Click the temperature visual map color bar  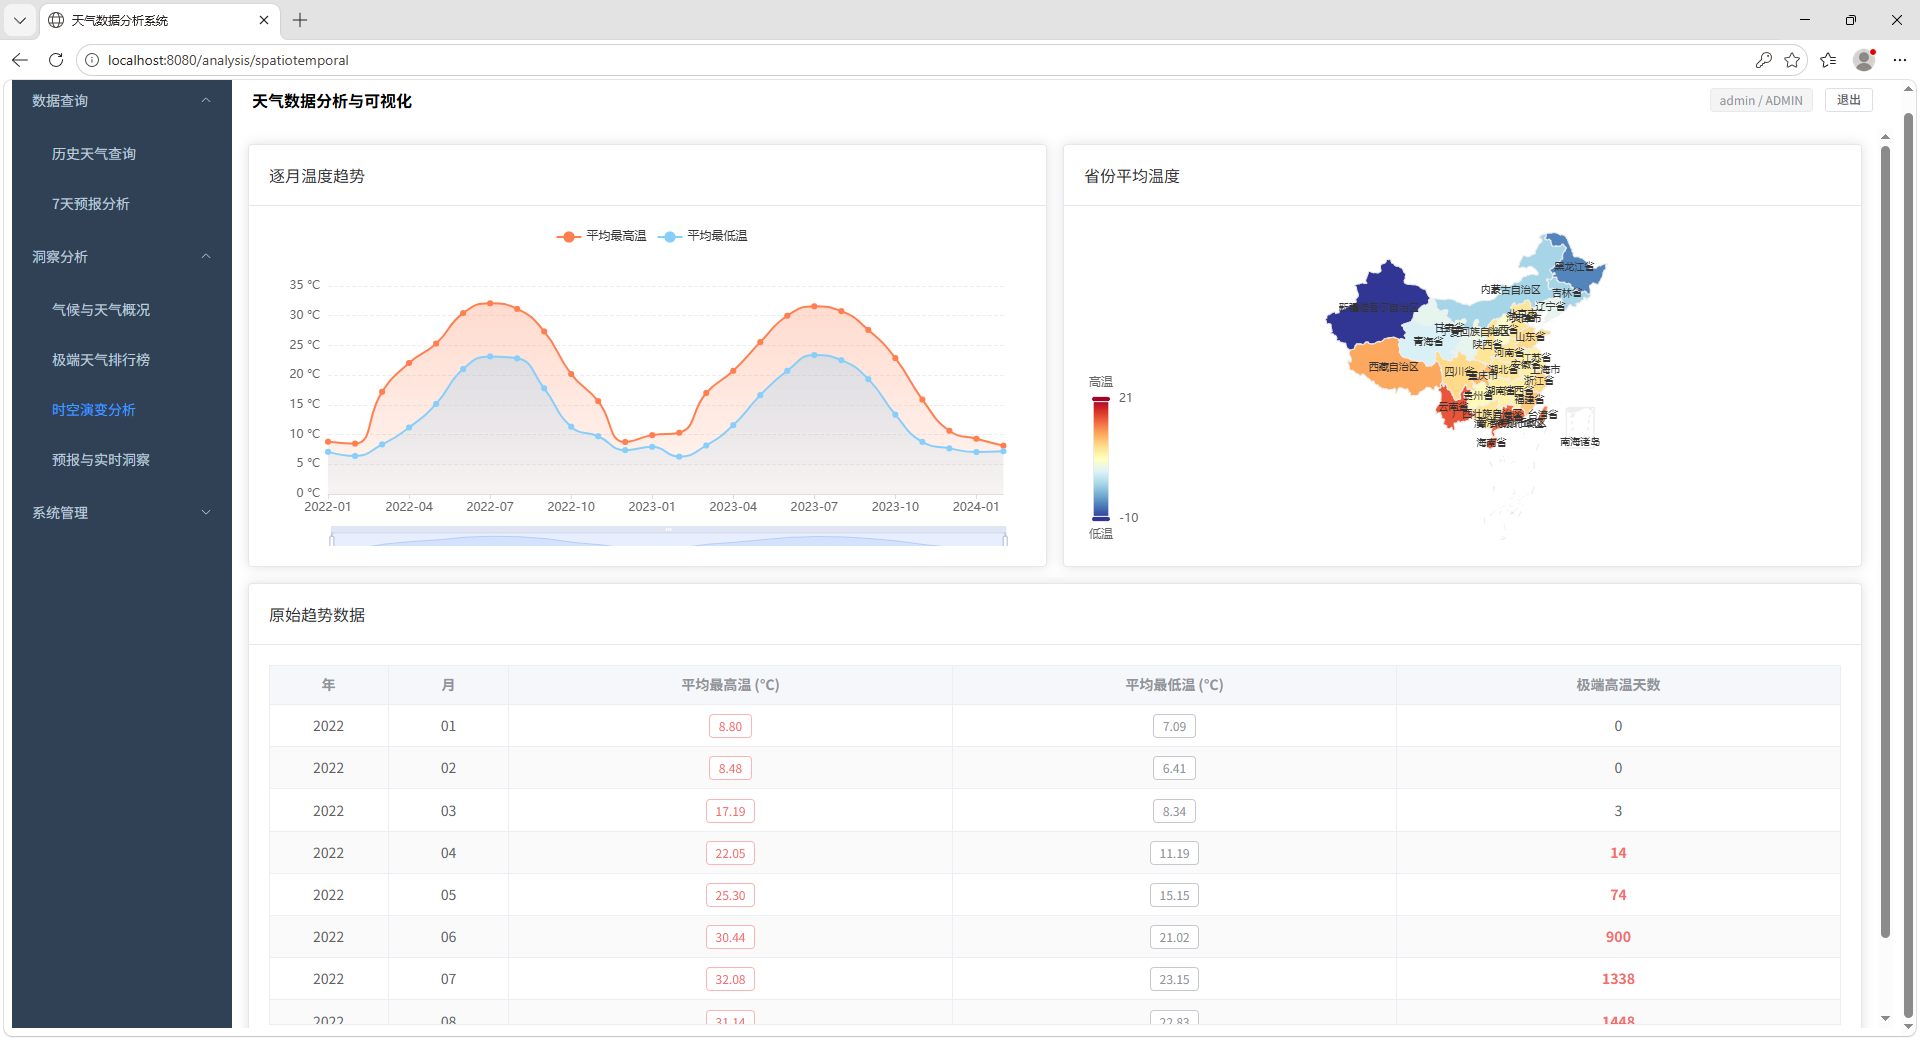1100,458
